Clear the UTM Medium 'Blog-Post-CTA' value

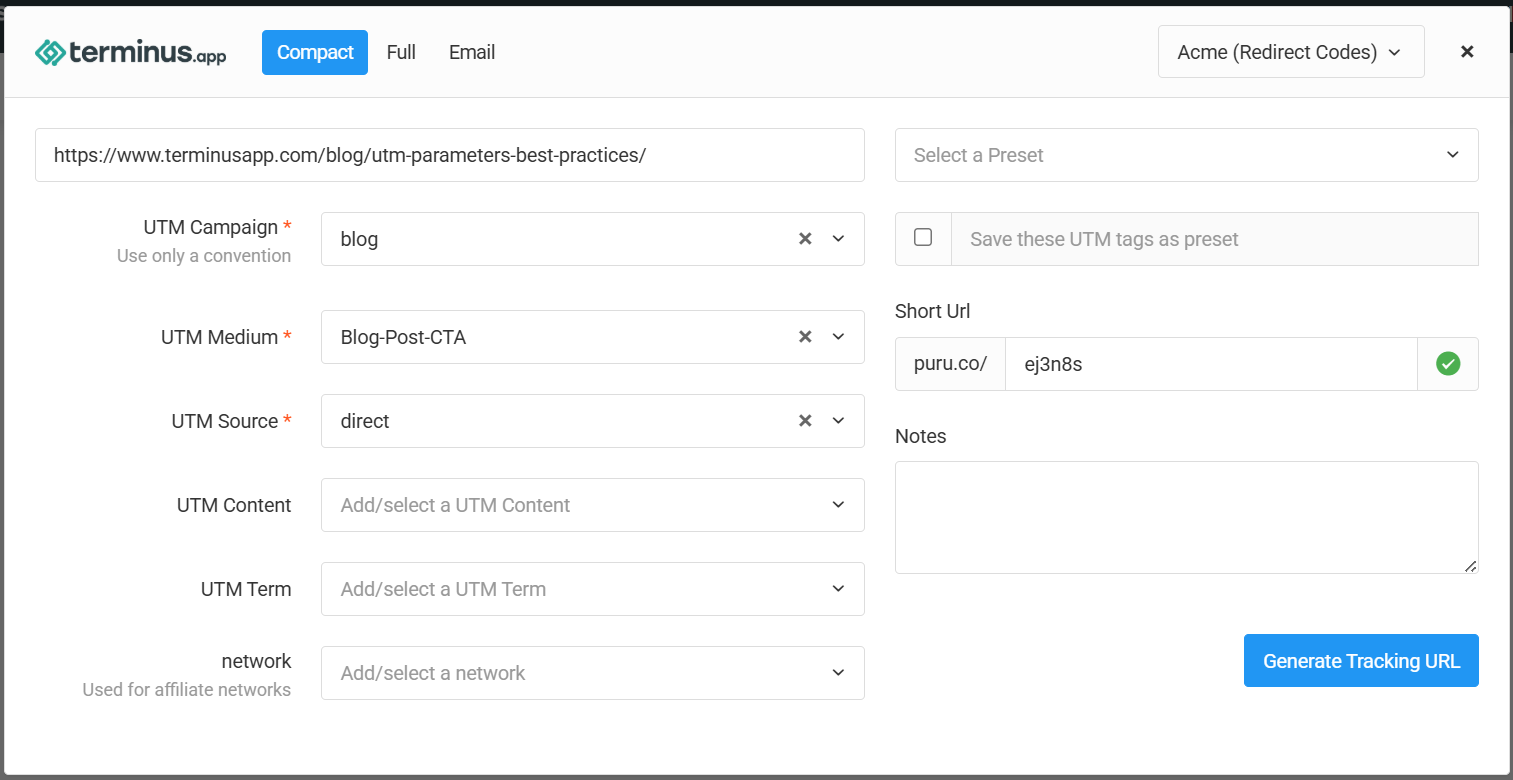point(805,337)
